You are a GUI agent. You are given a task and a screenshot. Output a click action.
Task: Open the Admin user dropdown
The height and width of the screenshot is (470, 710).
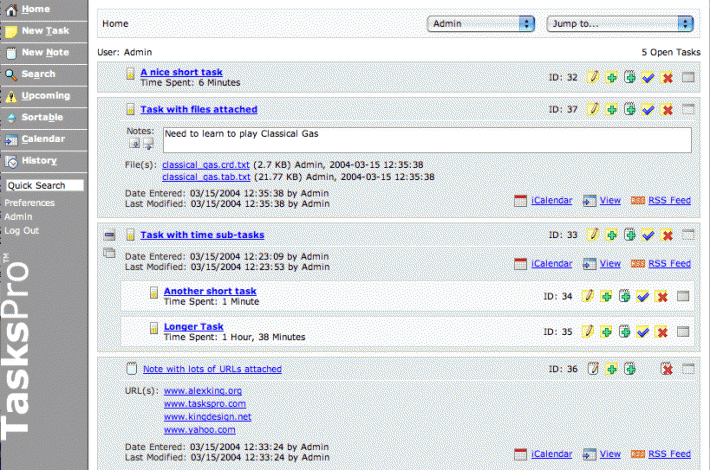(481, 24)
